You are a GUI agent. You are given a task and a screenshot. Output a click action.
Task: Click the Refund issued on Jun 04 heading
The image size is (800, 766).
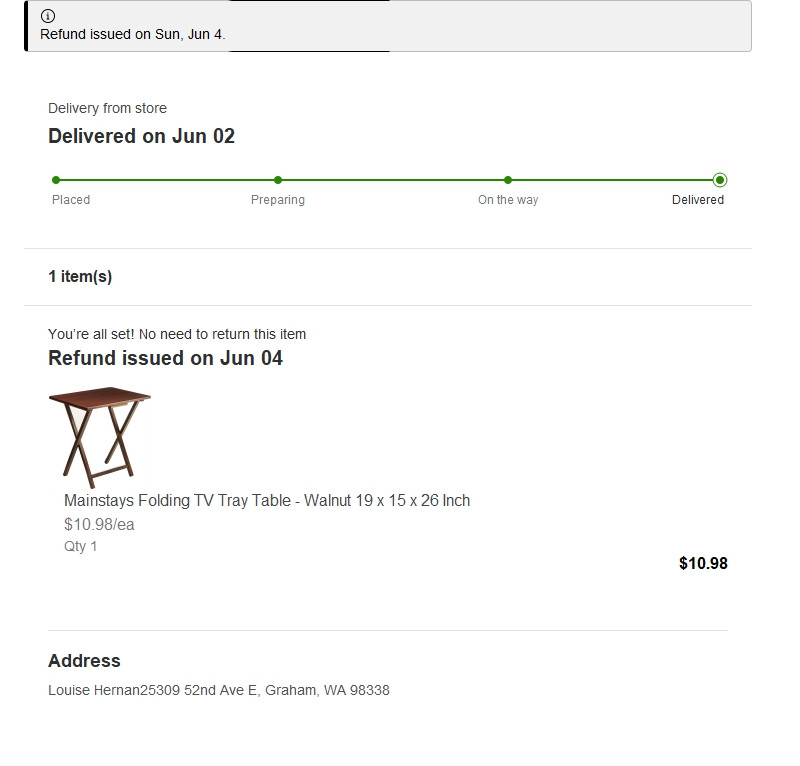click(165, 358)
